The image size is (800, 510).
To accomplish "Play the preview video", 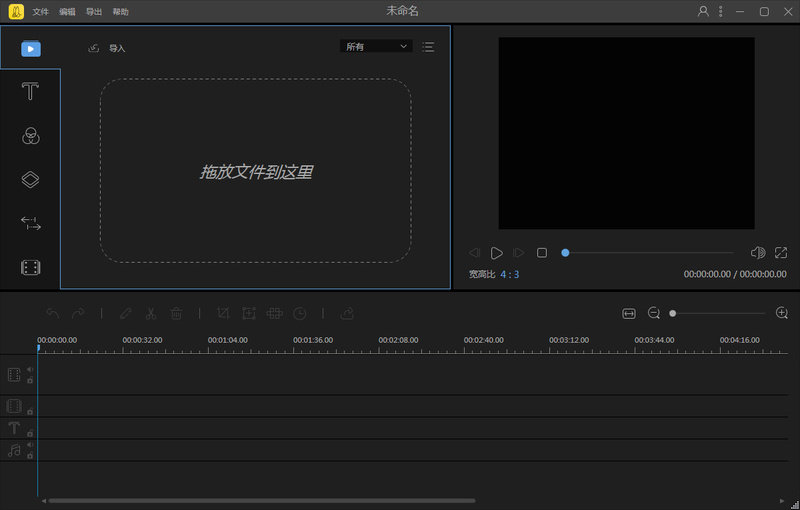I will [496, 253].
